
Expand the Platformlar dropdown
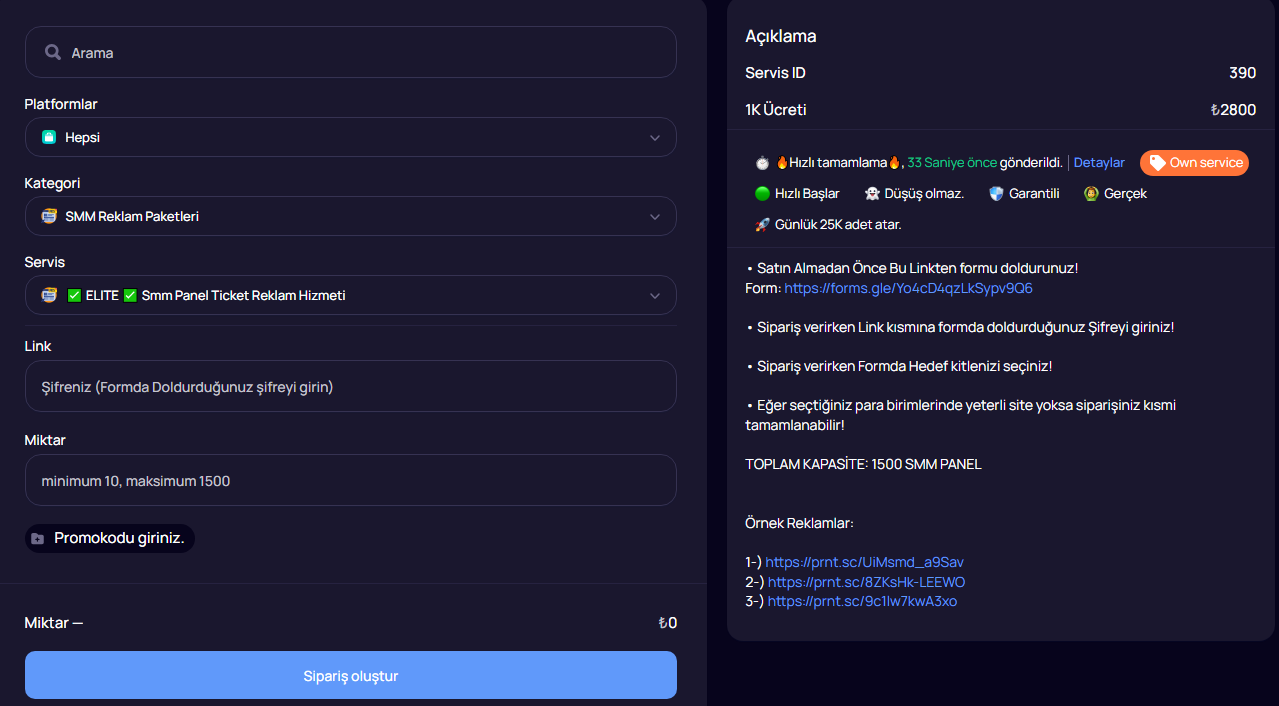coord(351,137)
